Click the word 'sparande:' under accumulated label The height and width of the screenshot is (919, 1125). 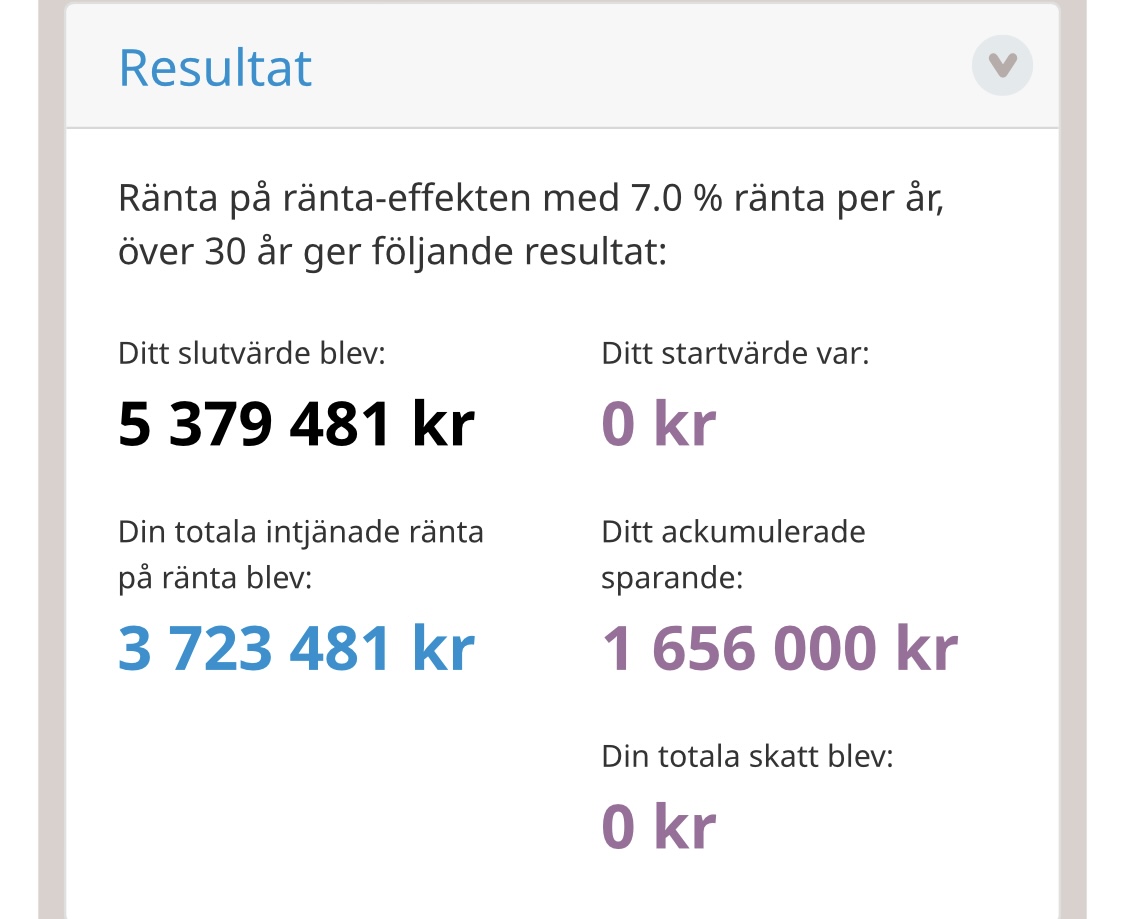click(x=672, y=577)
